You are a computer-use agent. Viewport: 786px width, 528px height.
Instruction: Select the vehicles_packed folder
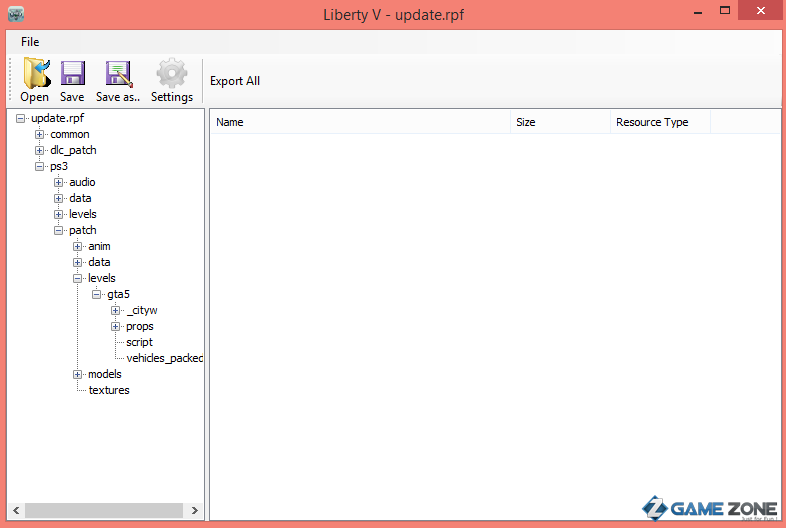164,359
